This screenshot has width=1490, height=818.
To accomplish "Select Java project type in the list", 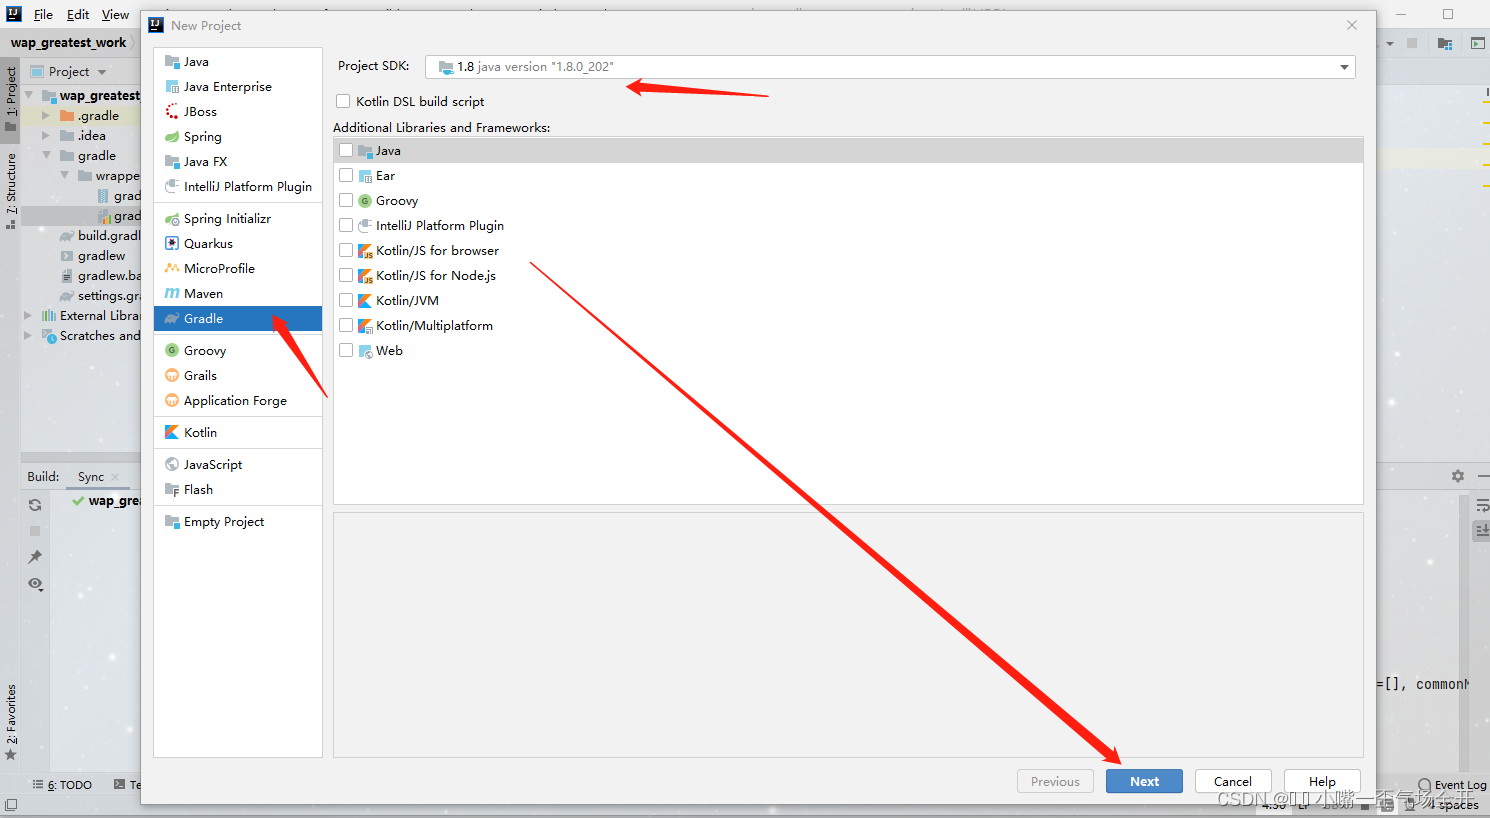I will (238, 62).
